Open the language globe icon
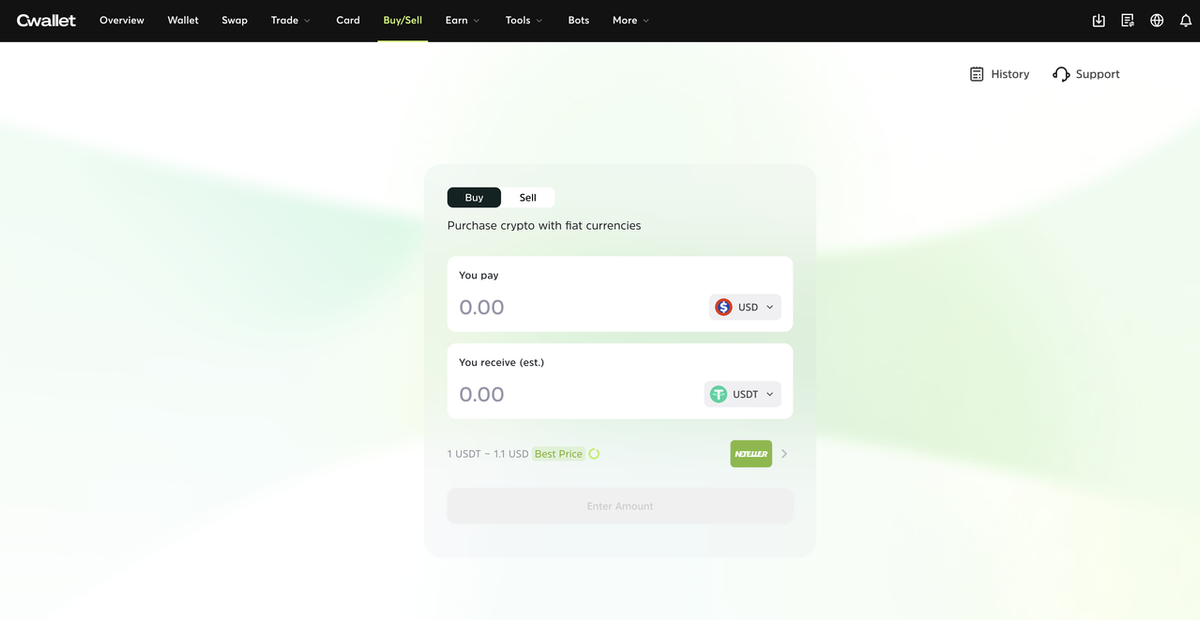 1157,20
